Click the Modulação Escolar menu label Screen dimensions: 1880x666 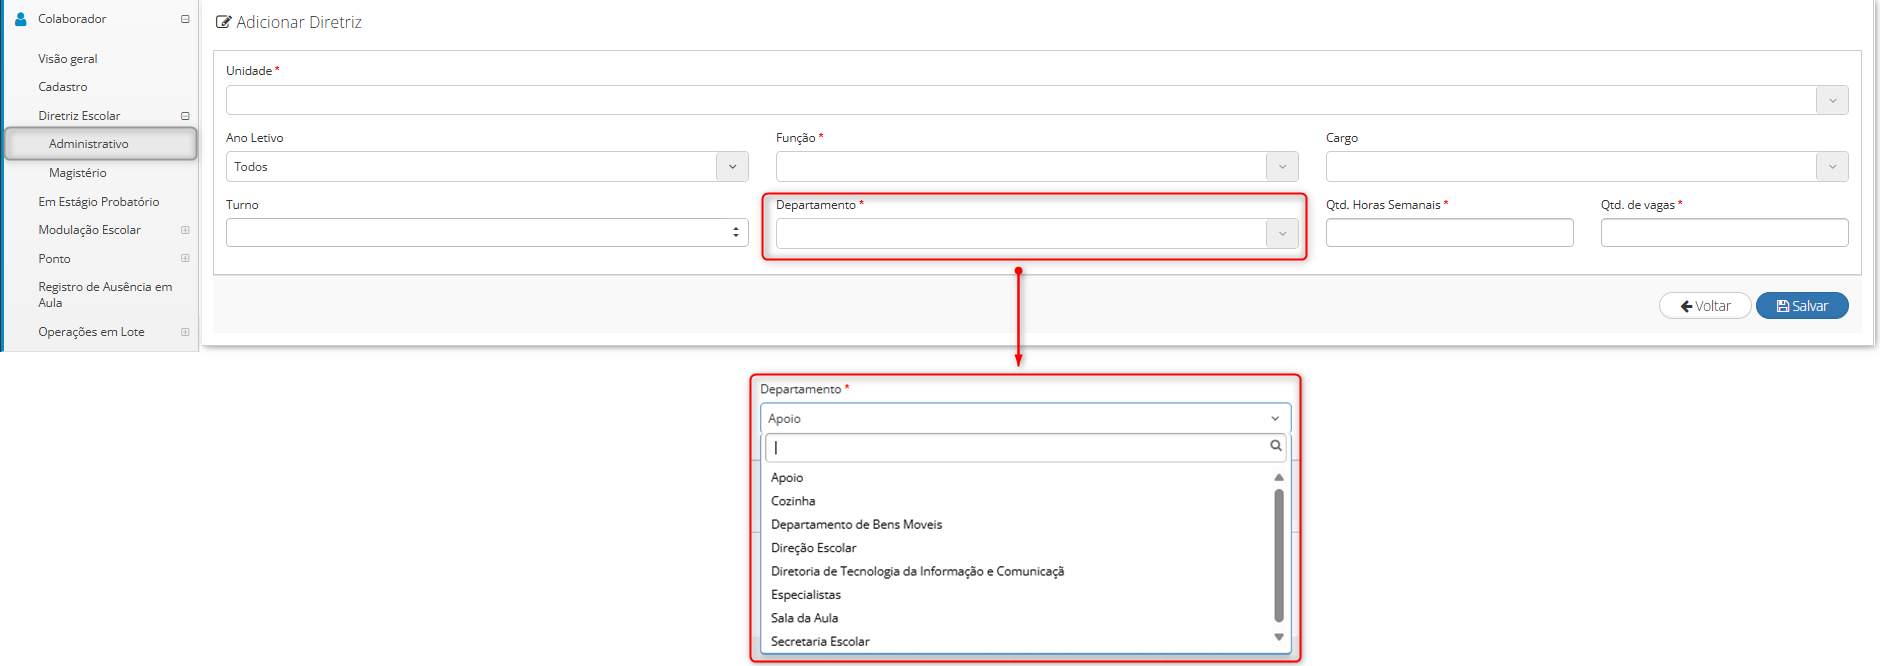click(90, 230)
